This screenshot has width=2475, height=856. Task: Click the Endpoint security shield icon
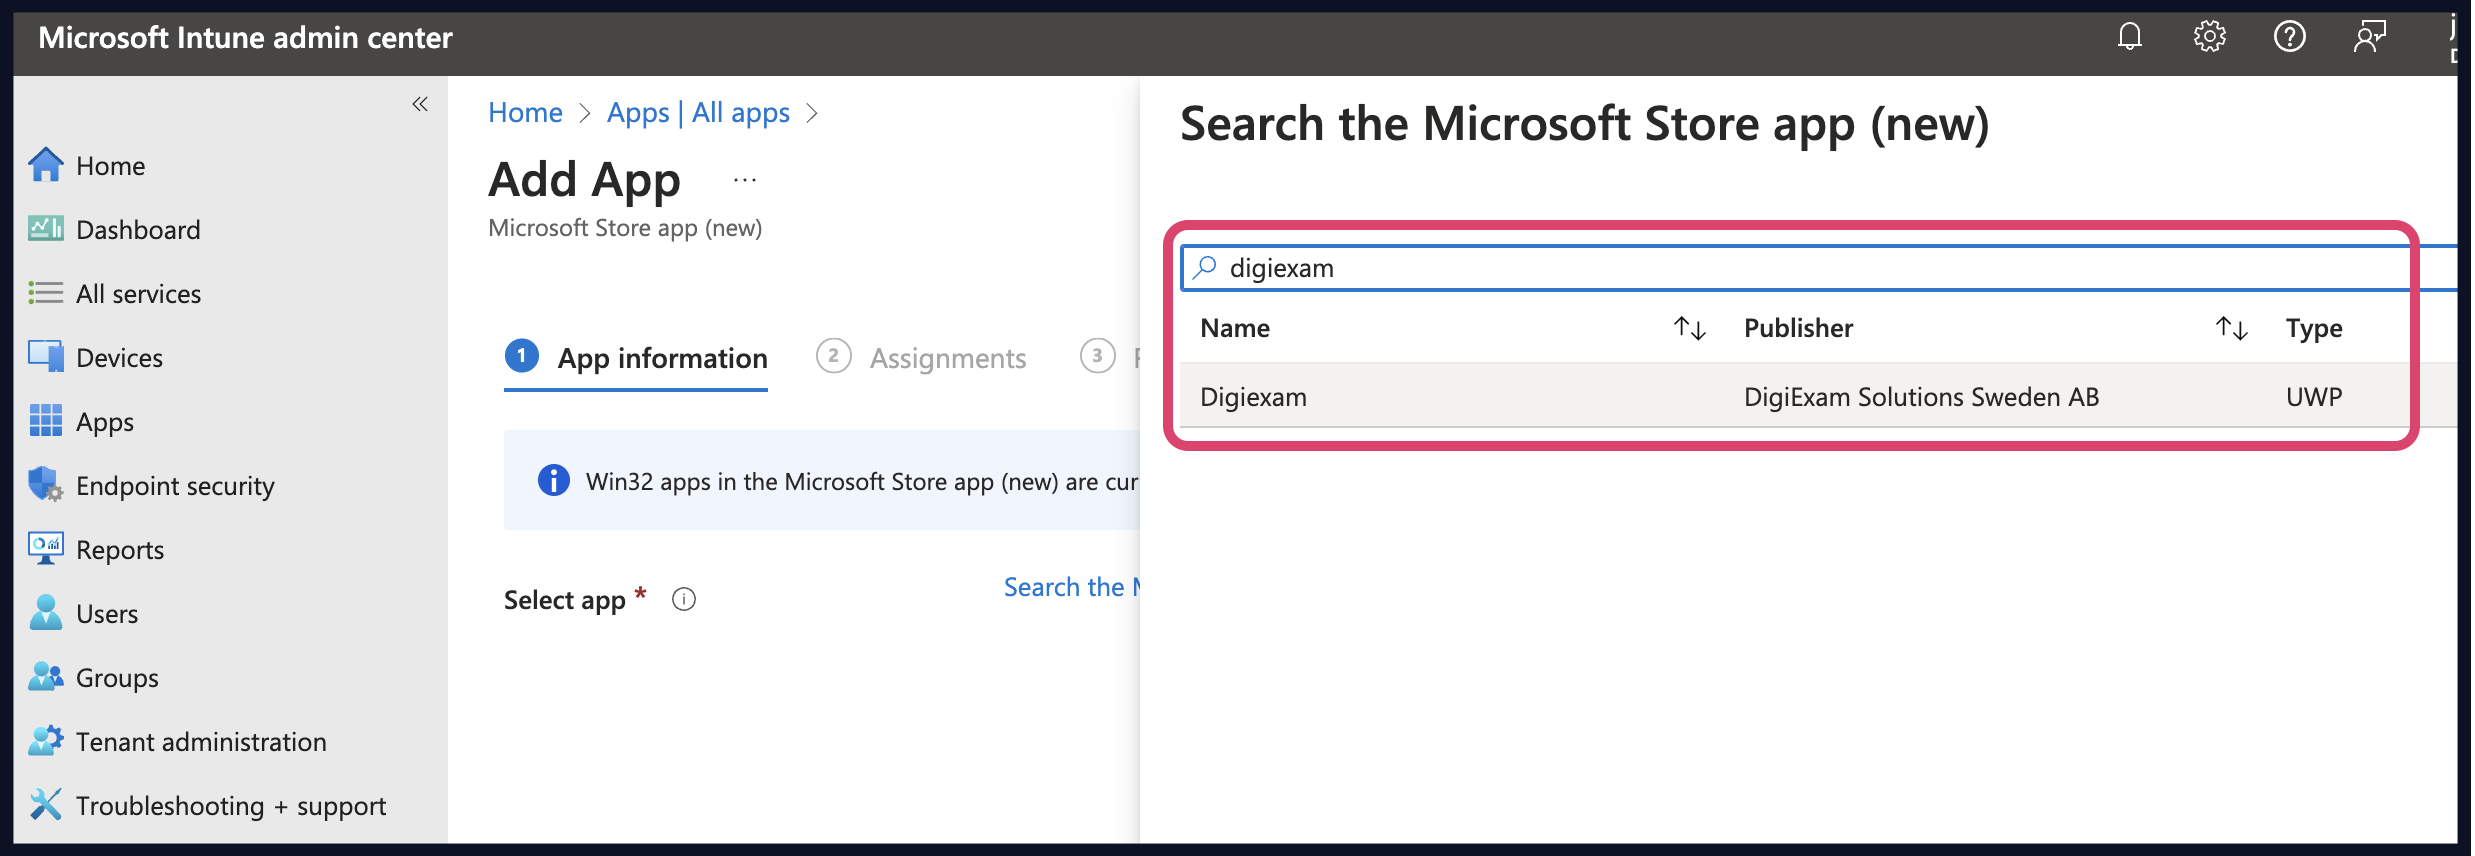(46, 485)
